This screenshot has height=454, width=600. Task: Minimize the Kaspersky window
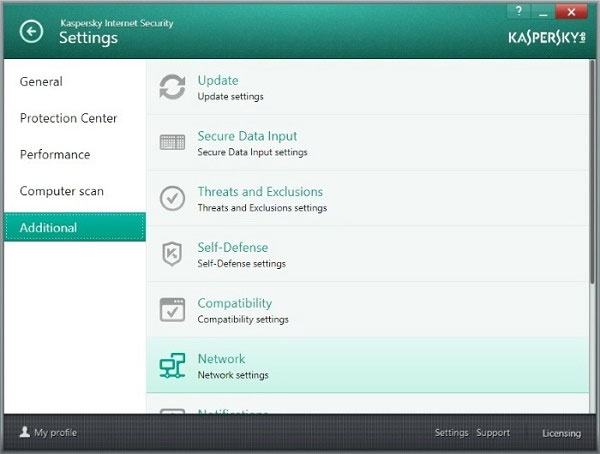coord(543,11)
